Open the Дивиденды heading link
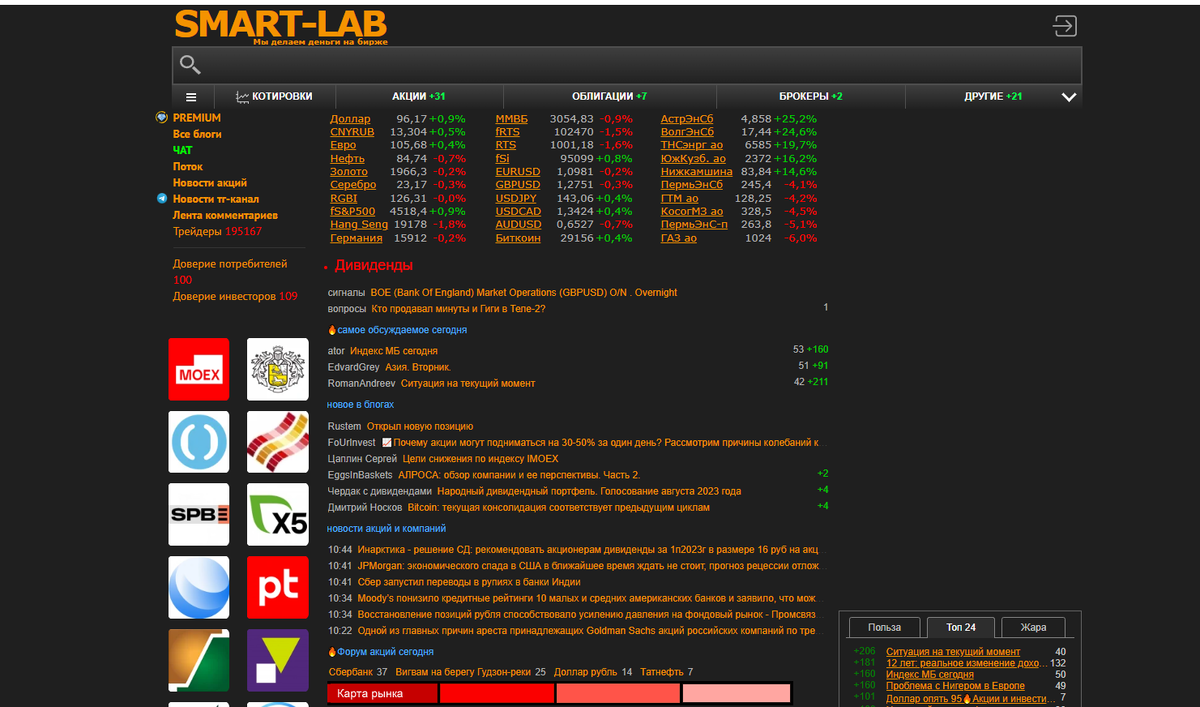Image resolution: width=1200 pixels, height=707 pixels. [373, 266]
